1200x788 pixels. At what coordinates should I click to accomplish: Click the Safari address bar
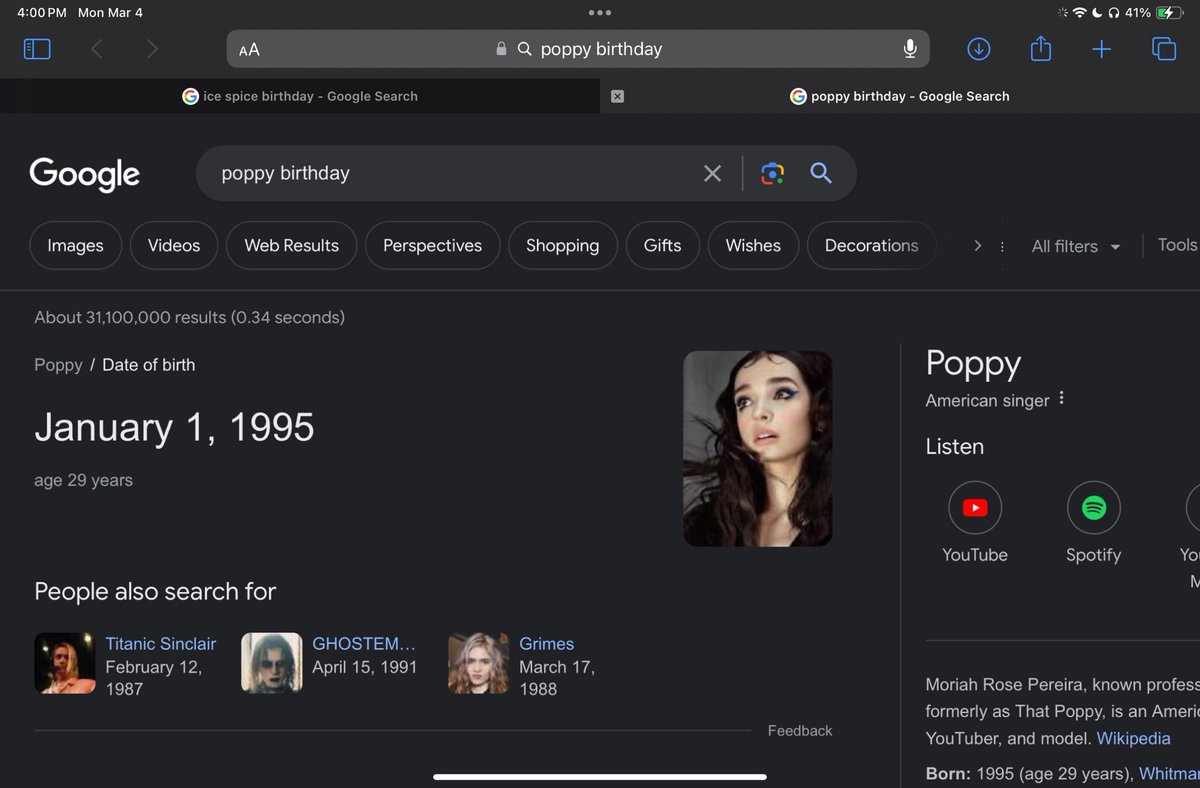(x=579, y=49)
